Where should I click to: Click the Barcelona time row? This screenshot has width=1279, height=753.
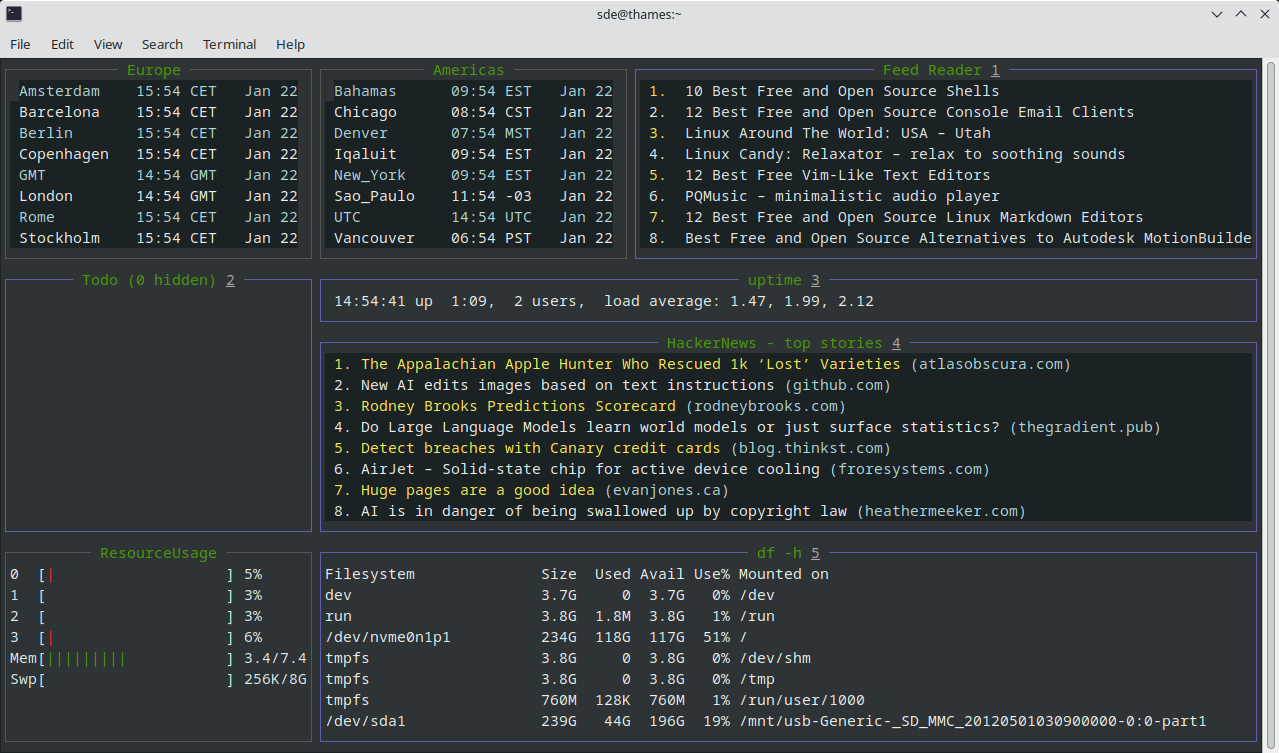(158, 112)
